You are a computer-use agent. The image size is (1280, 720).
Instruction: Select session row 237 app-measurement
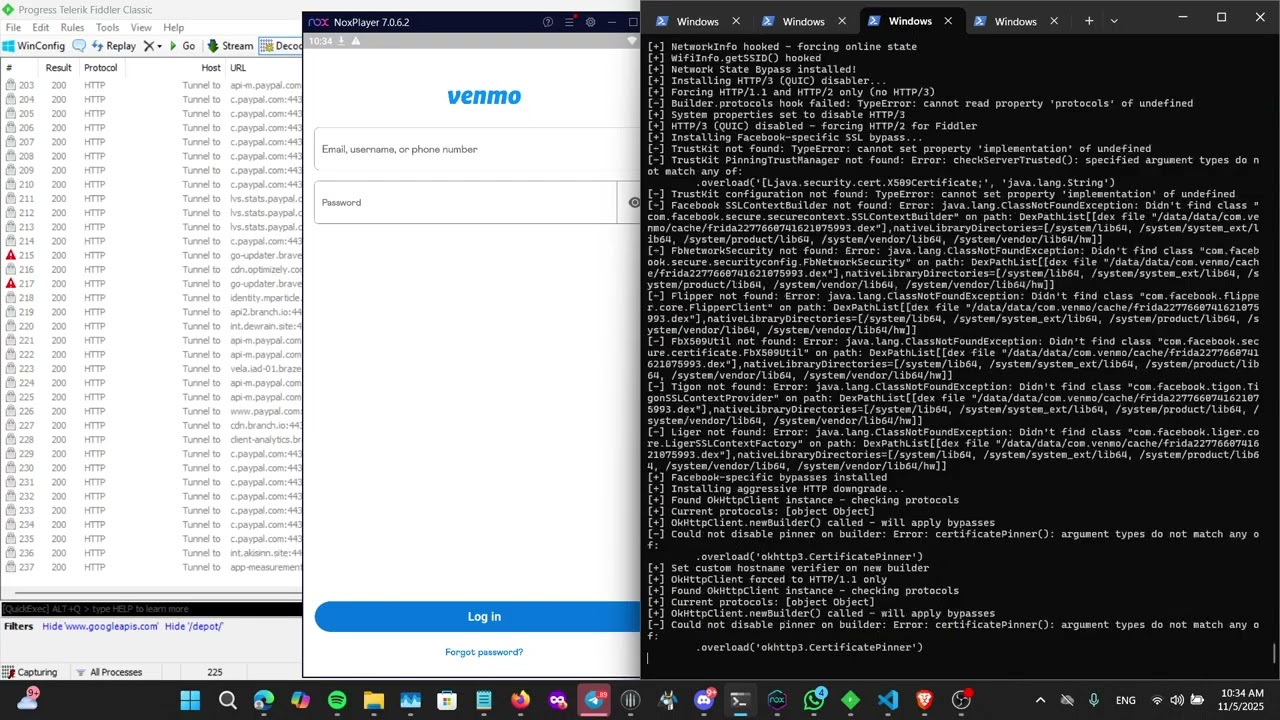[x=152, y=568]
